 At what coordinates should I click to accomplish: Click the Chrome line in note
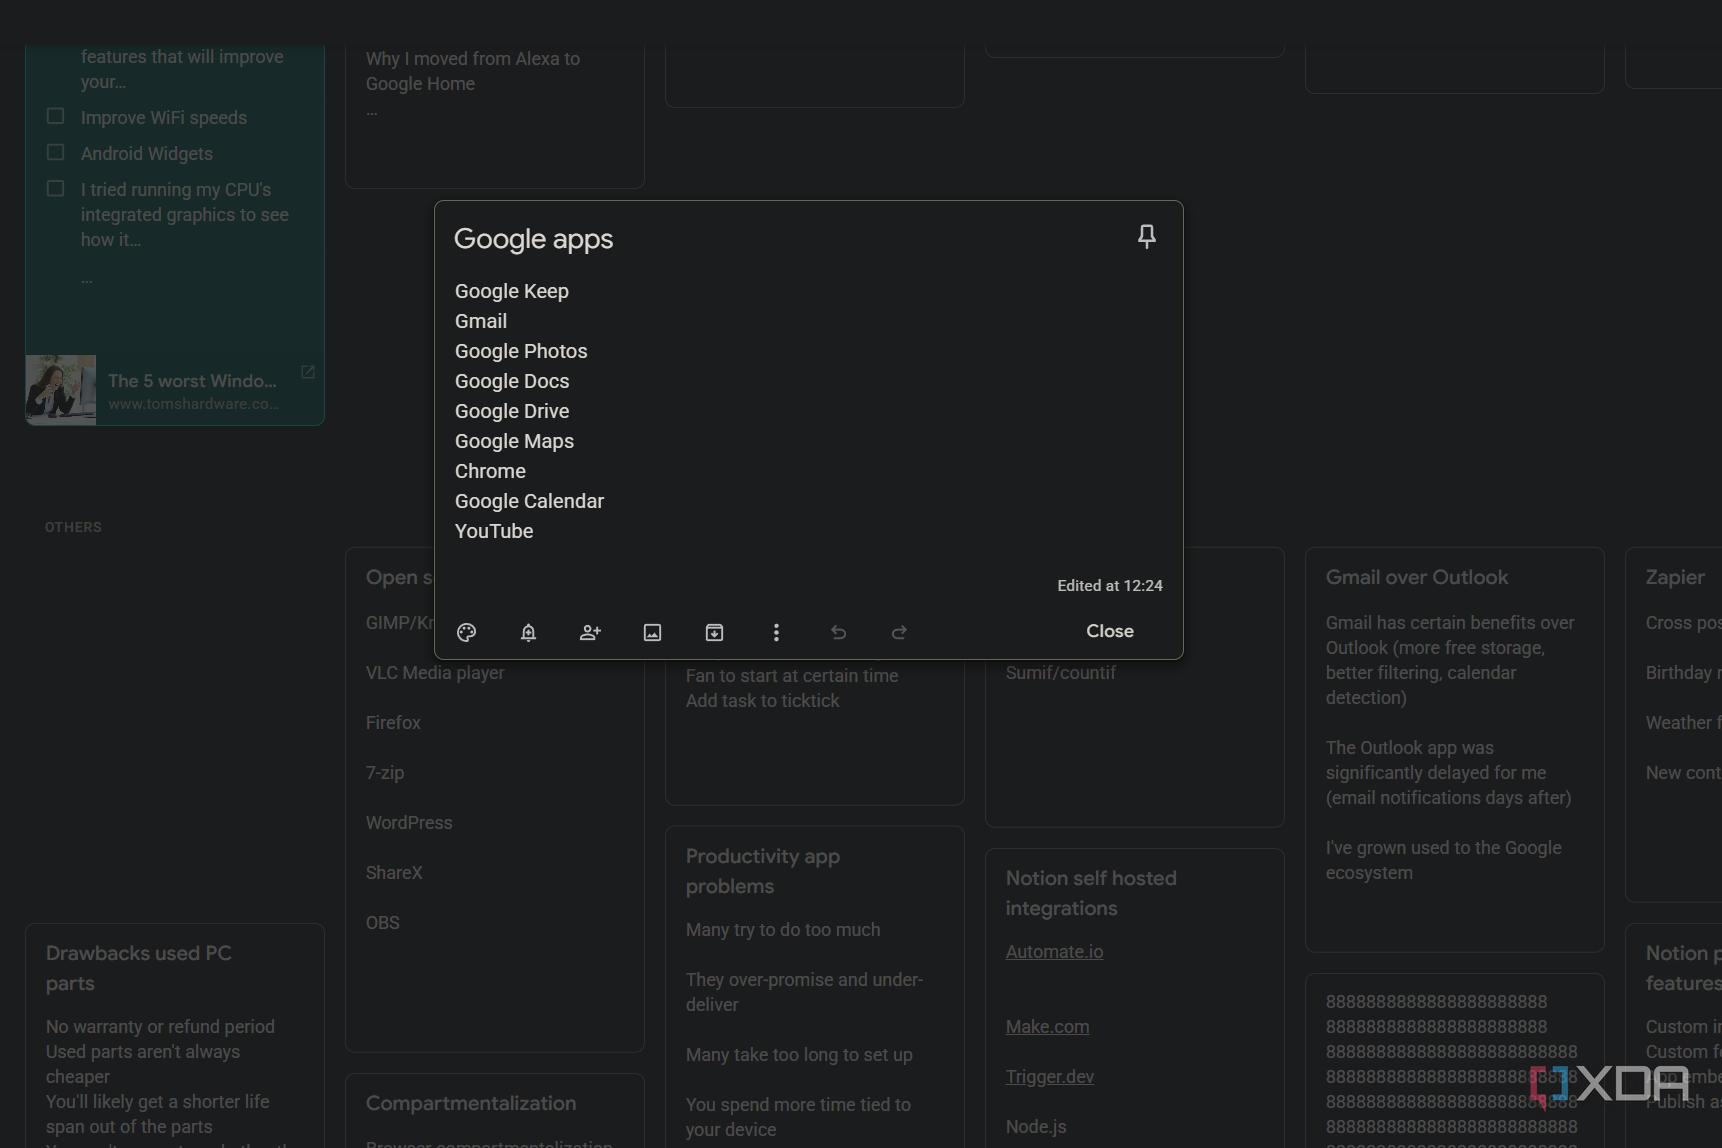[x=490, y=471]
